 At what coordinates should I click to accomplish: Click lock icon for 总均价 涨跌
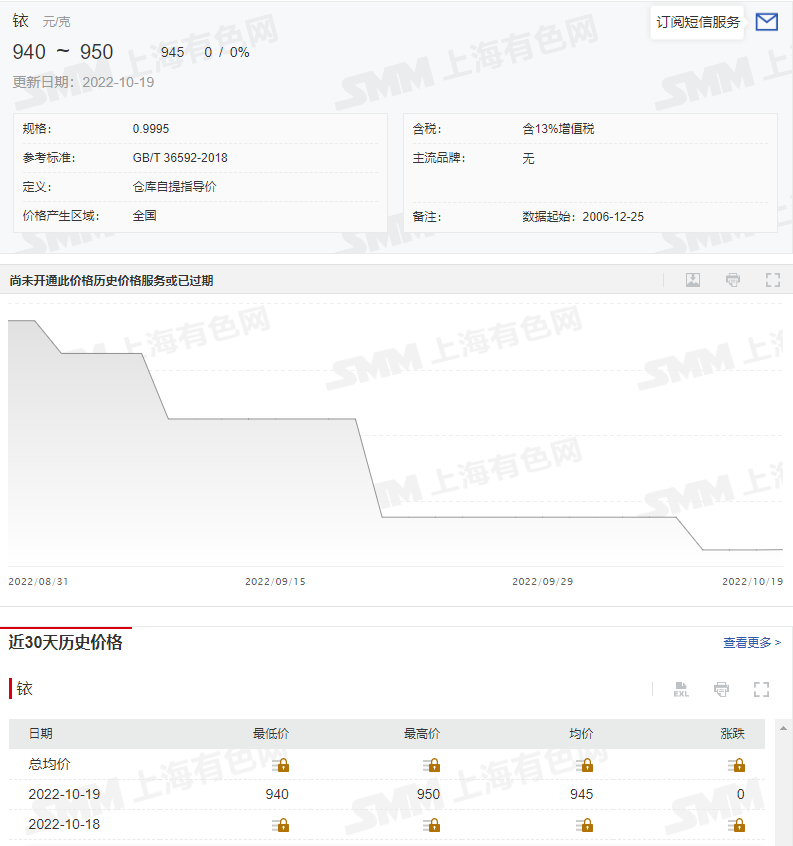pyautogui.click(x=737, y=765)
